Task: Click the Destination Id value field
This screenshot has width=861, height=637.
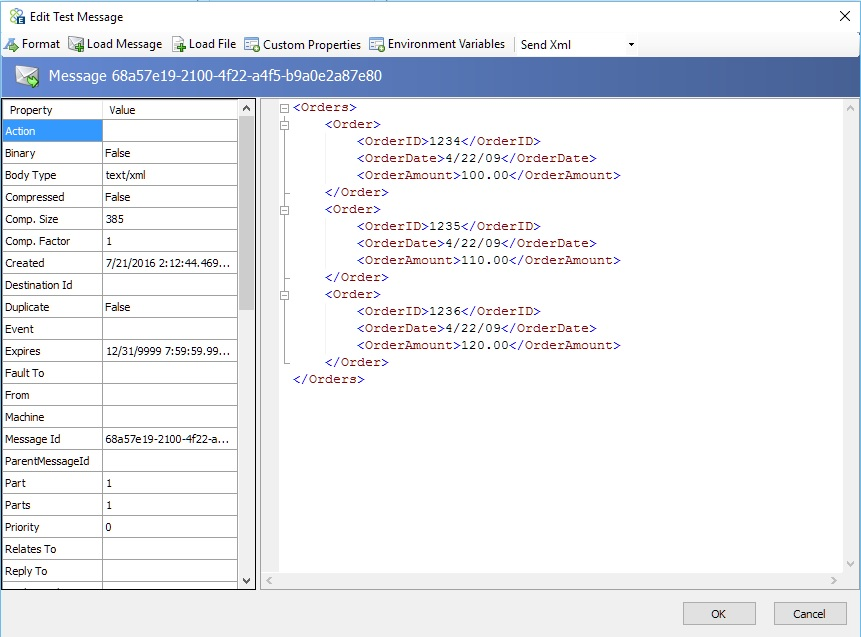Action: [170, 285]
